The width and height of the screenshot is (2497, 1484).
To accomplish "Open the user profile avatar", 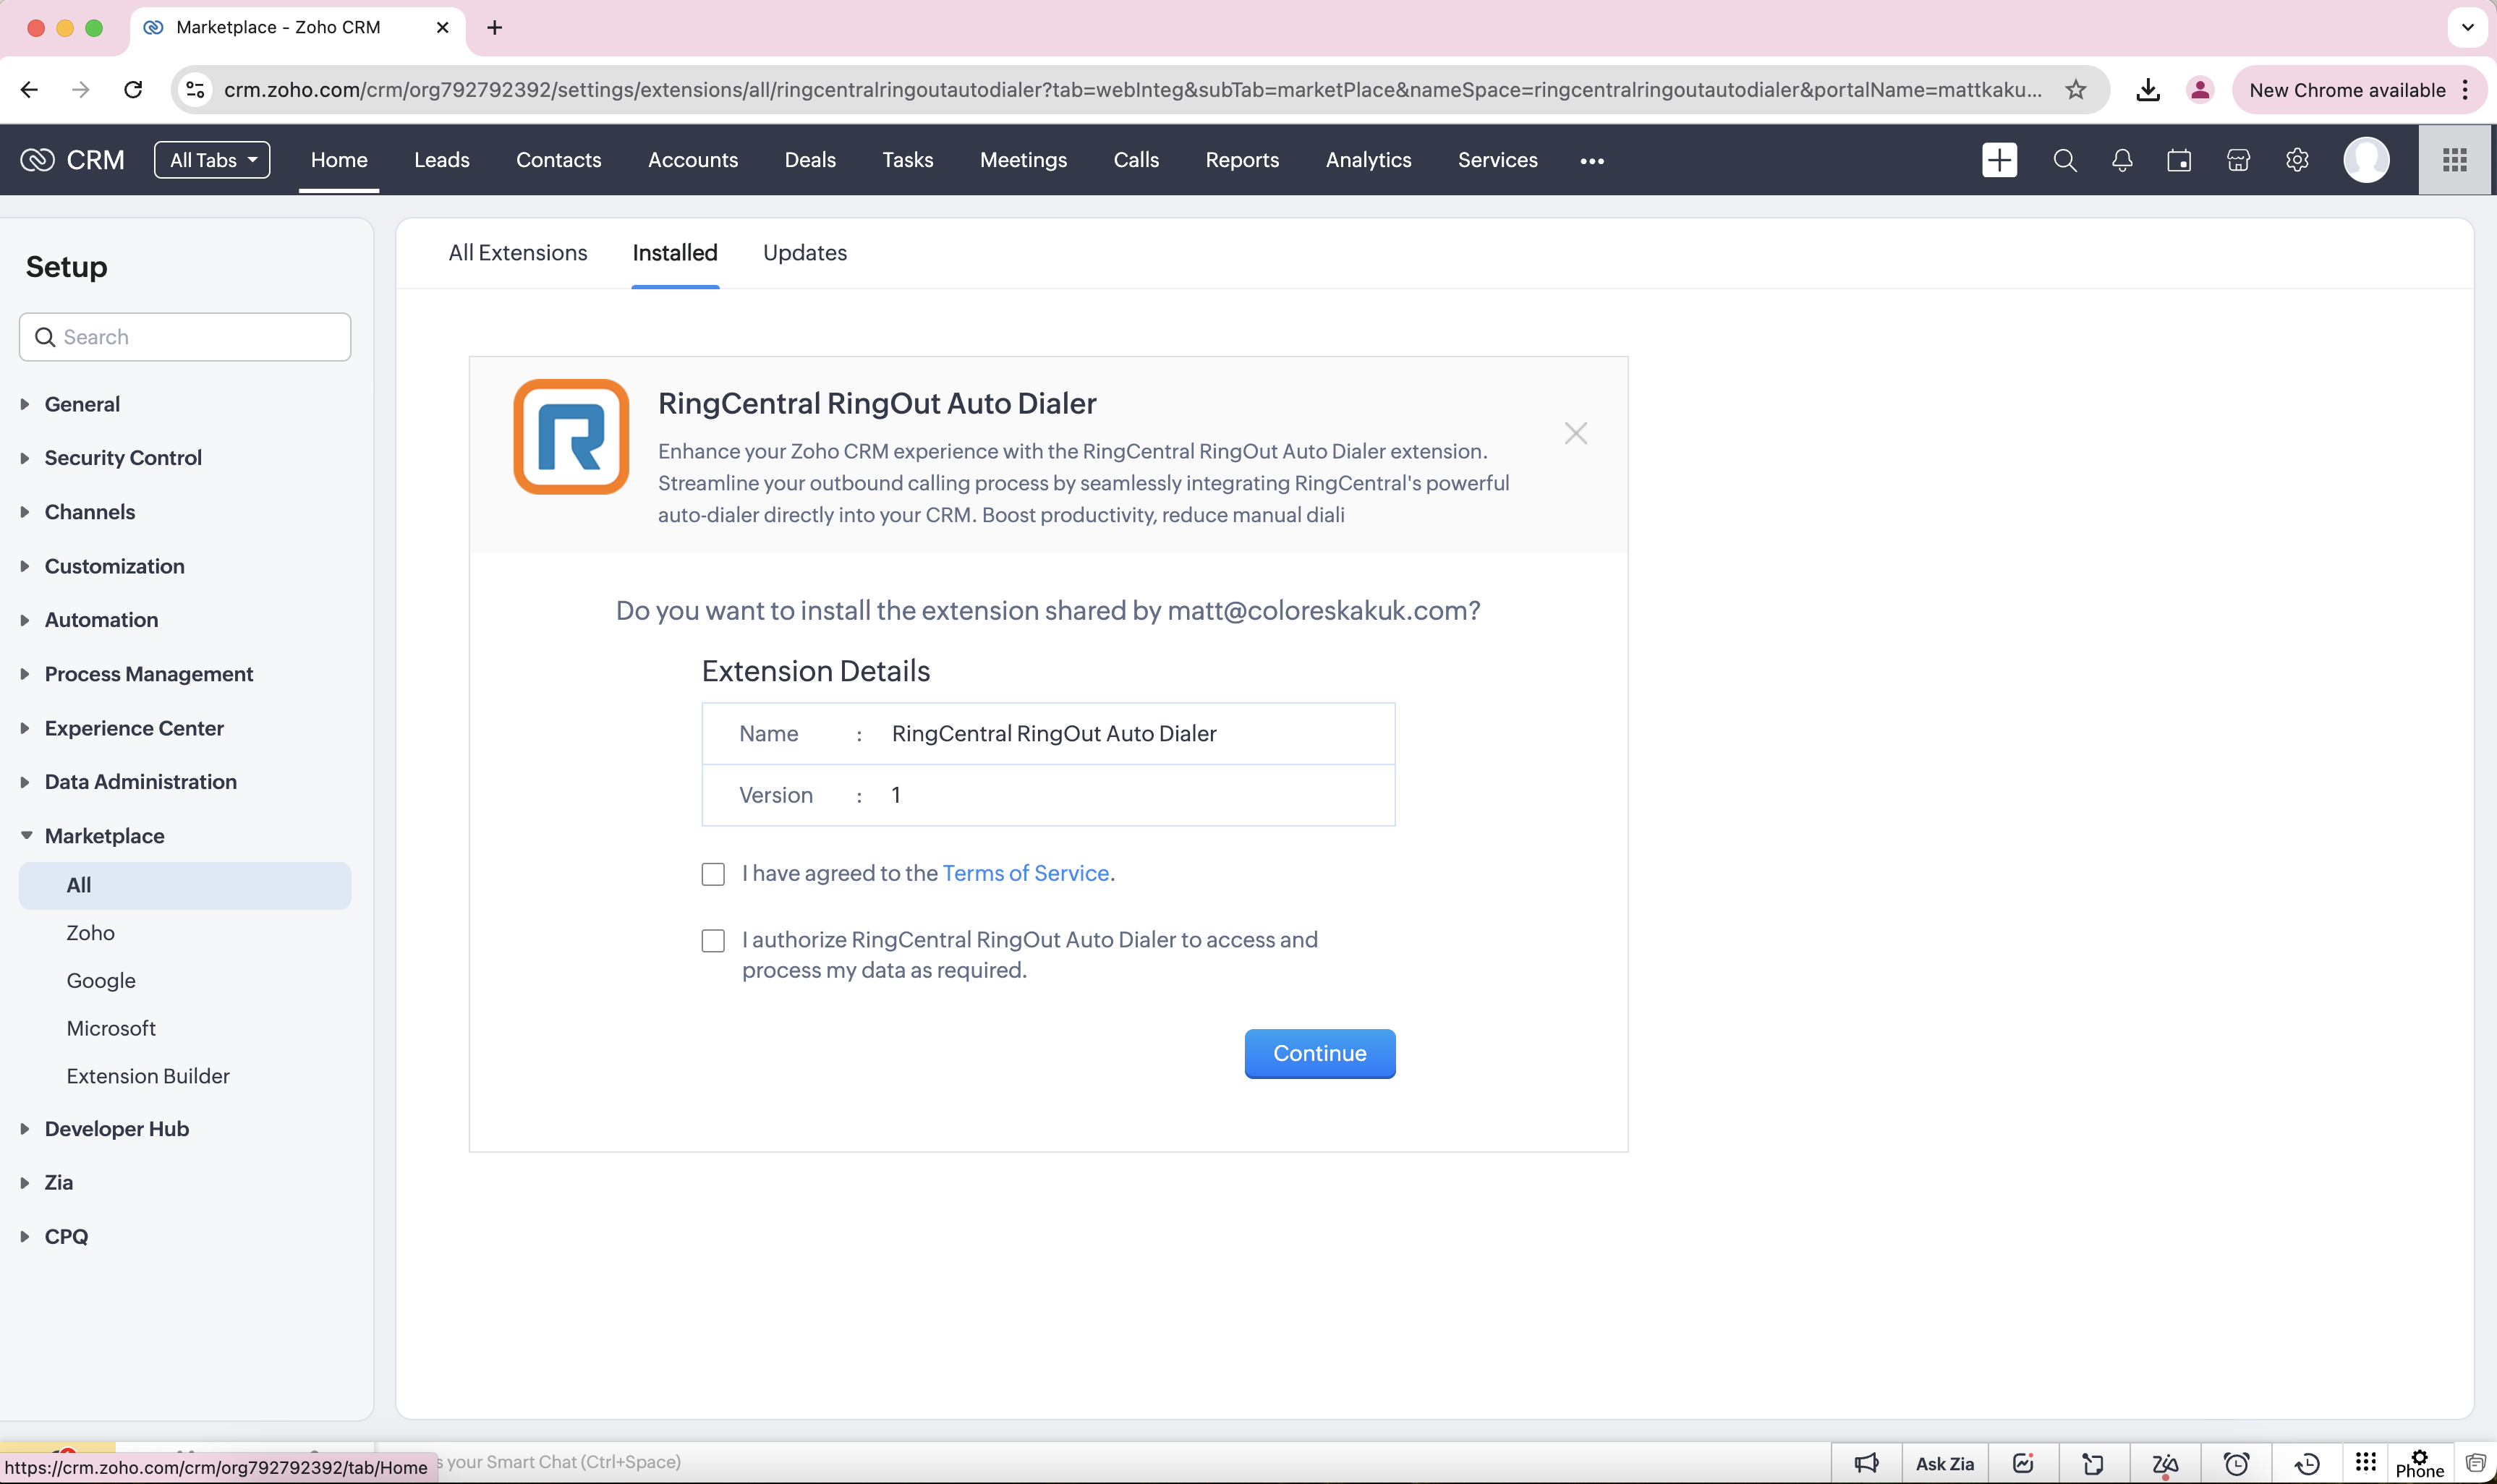I will point(2366,160).
